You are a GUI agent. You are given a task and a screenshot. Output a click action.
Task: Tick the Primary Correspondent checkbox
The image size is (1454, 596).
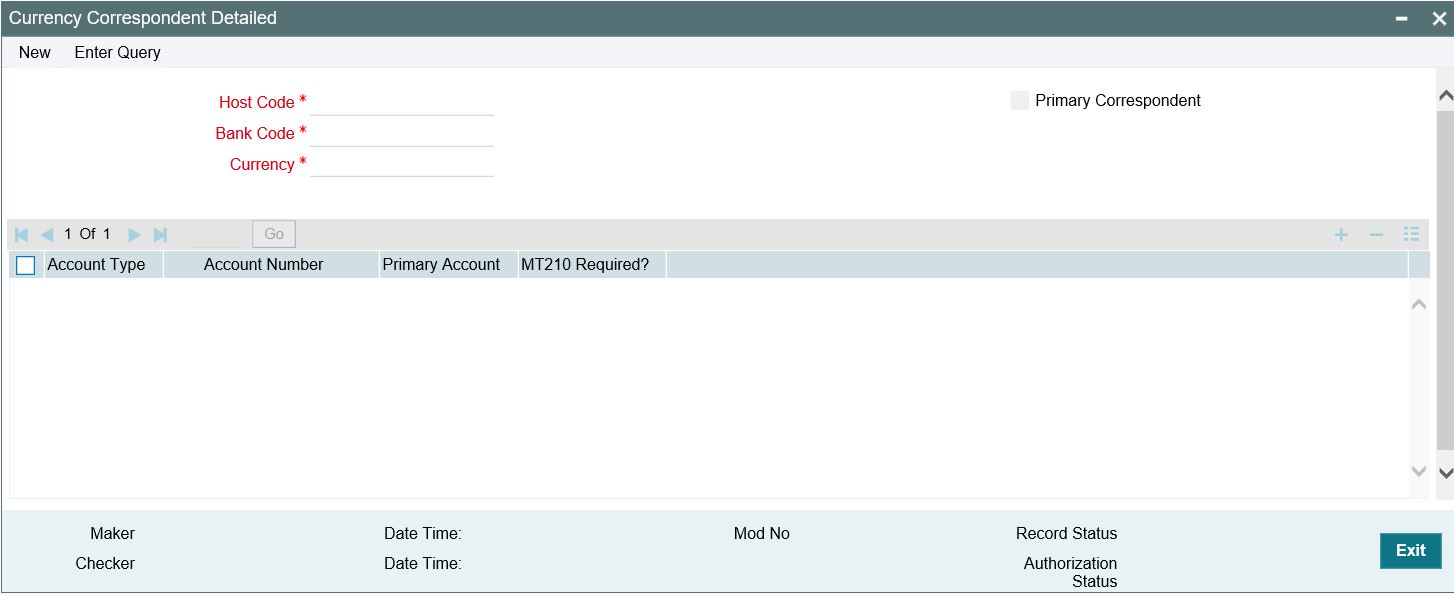tap(1019, 100)
